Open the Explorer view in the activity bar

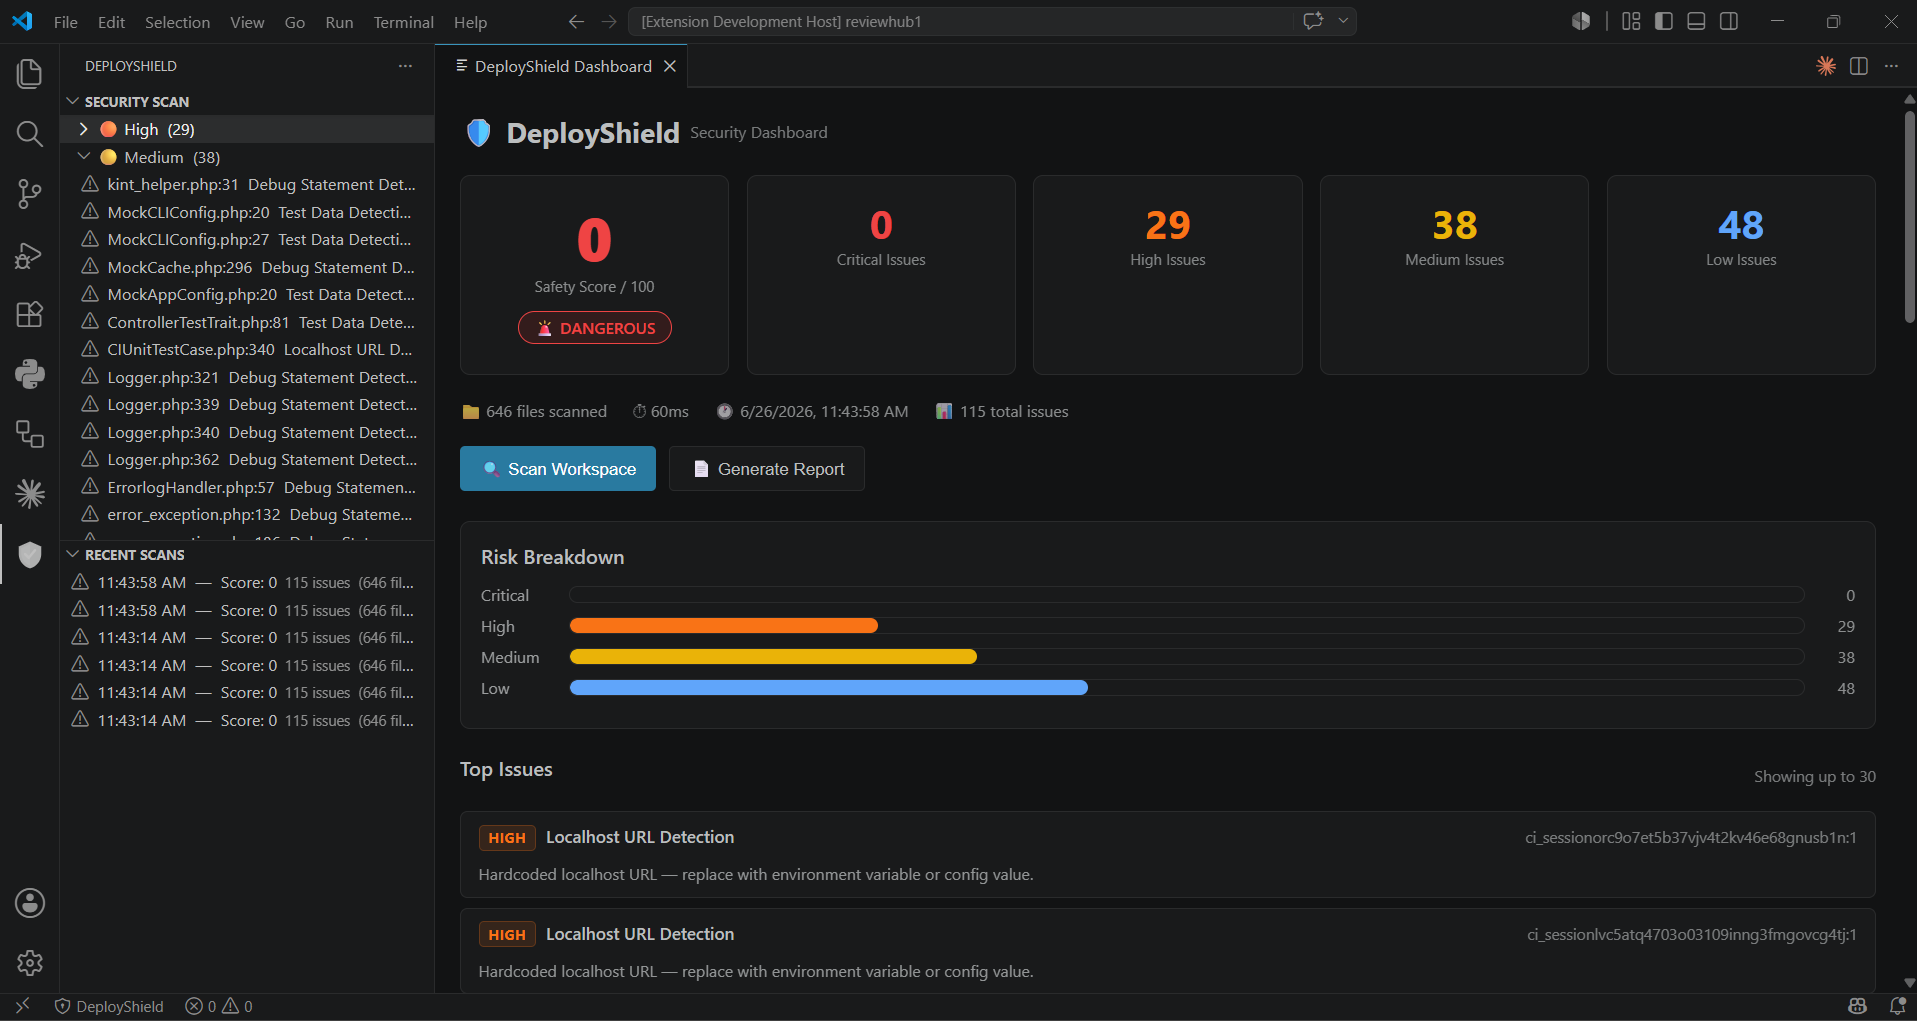30,73
